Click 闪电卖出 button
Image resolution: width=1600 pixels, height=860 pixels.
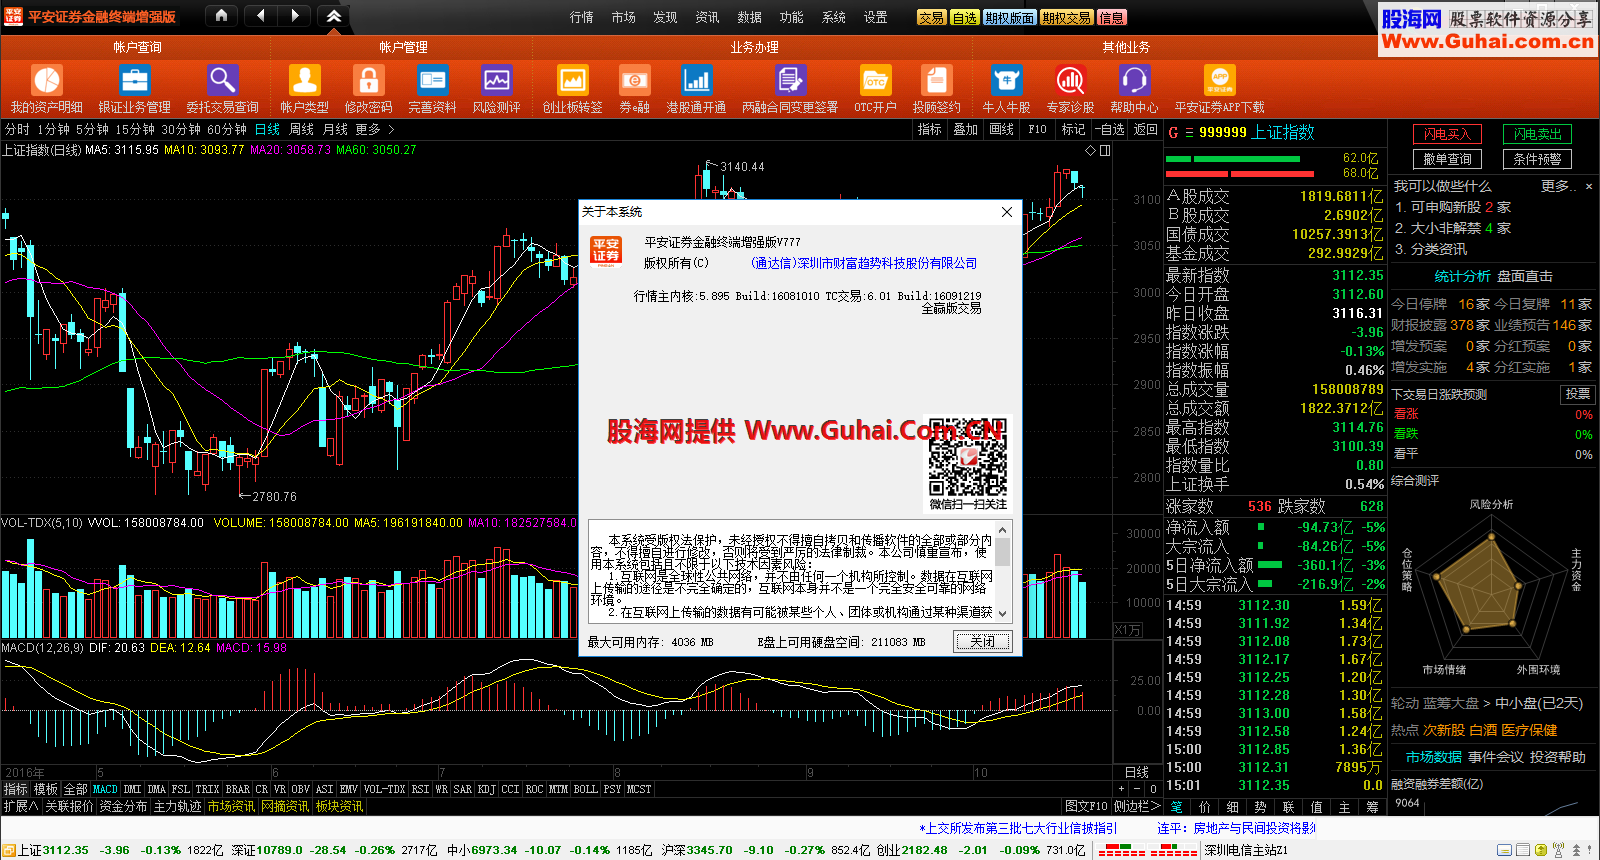[1537, 134]
